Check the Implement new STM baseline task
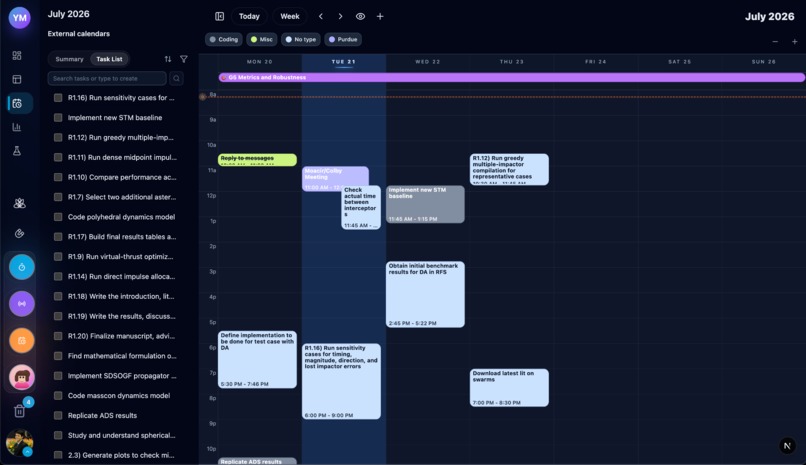 click(58, 118)
